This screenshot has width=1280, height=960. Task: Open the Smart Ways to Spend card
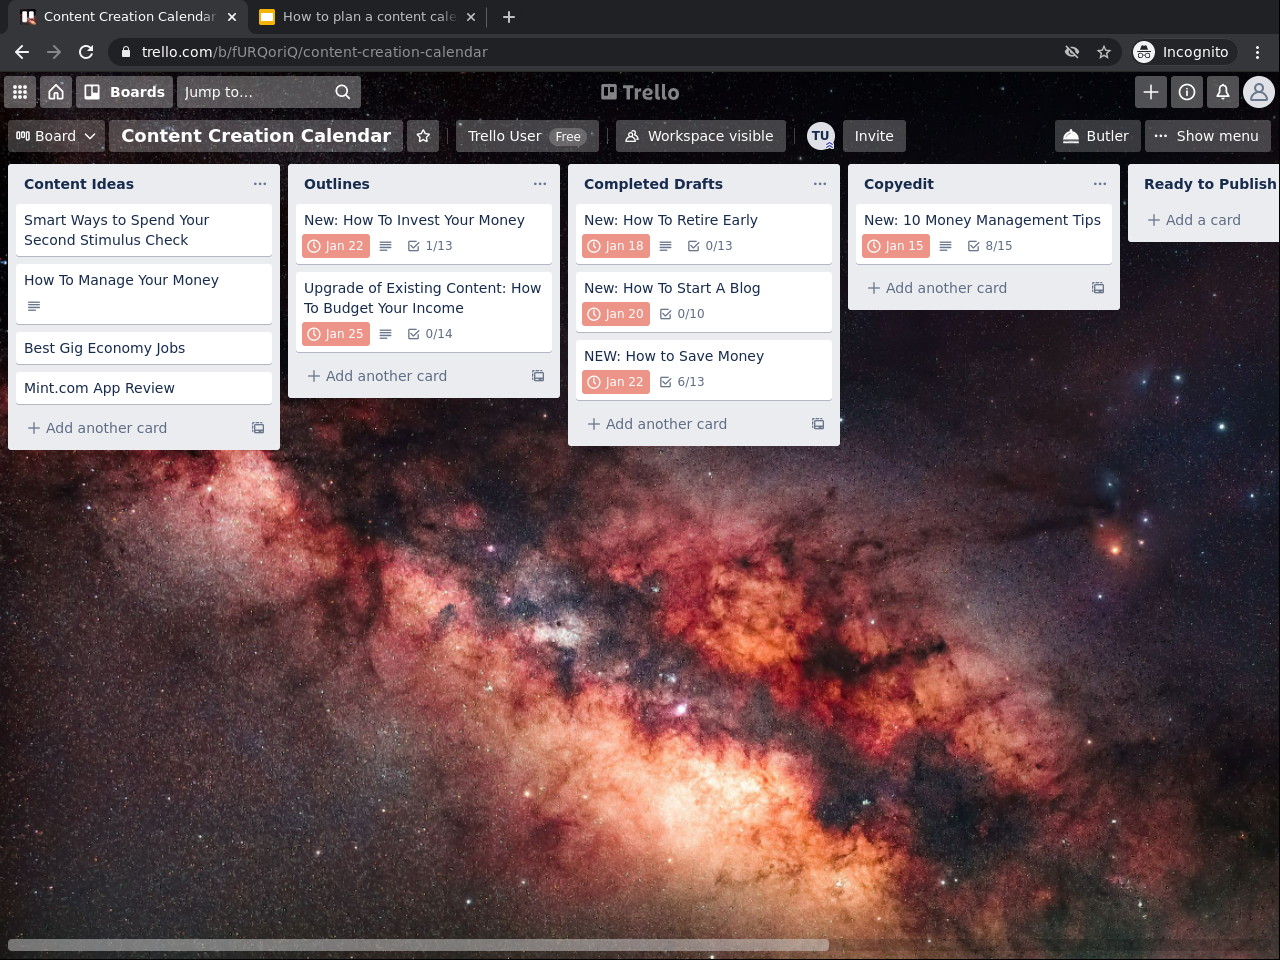click(144, 230)
